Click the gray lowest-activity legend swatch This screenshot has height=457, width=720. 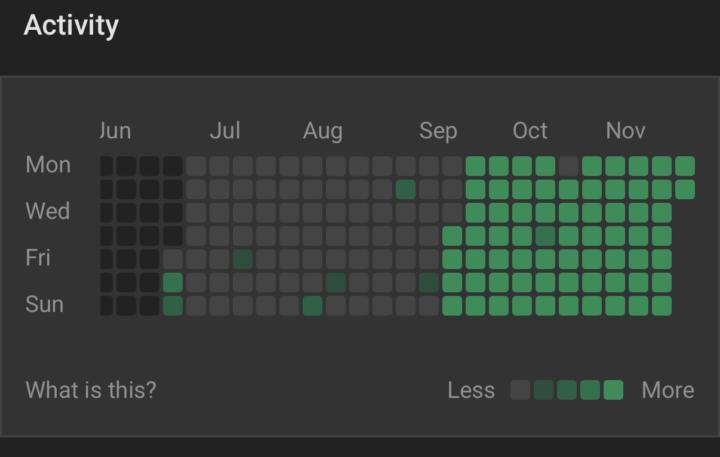[x=520, y=390]
